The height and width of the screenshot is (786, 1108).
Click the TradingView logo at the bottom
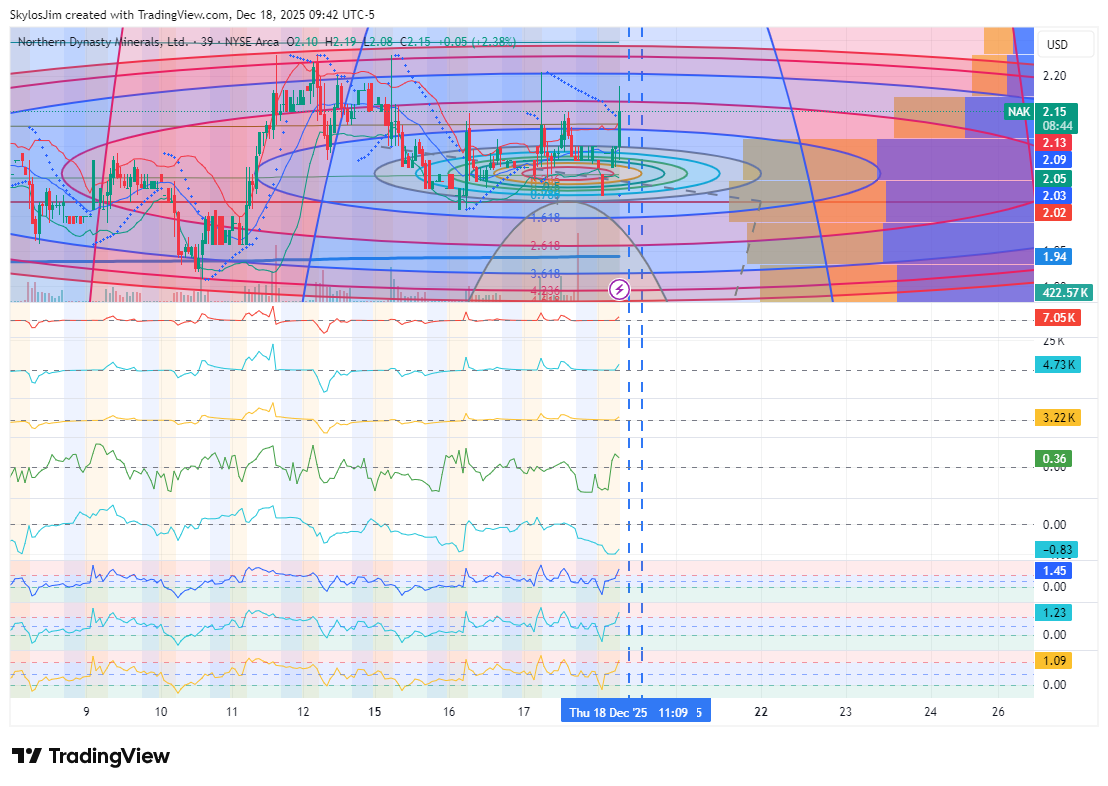pos(91,756)
